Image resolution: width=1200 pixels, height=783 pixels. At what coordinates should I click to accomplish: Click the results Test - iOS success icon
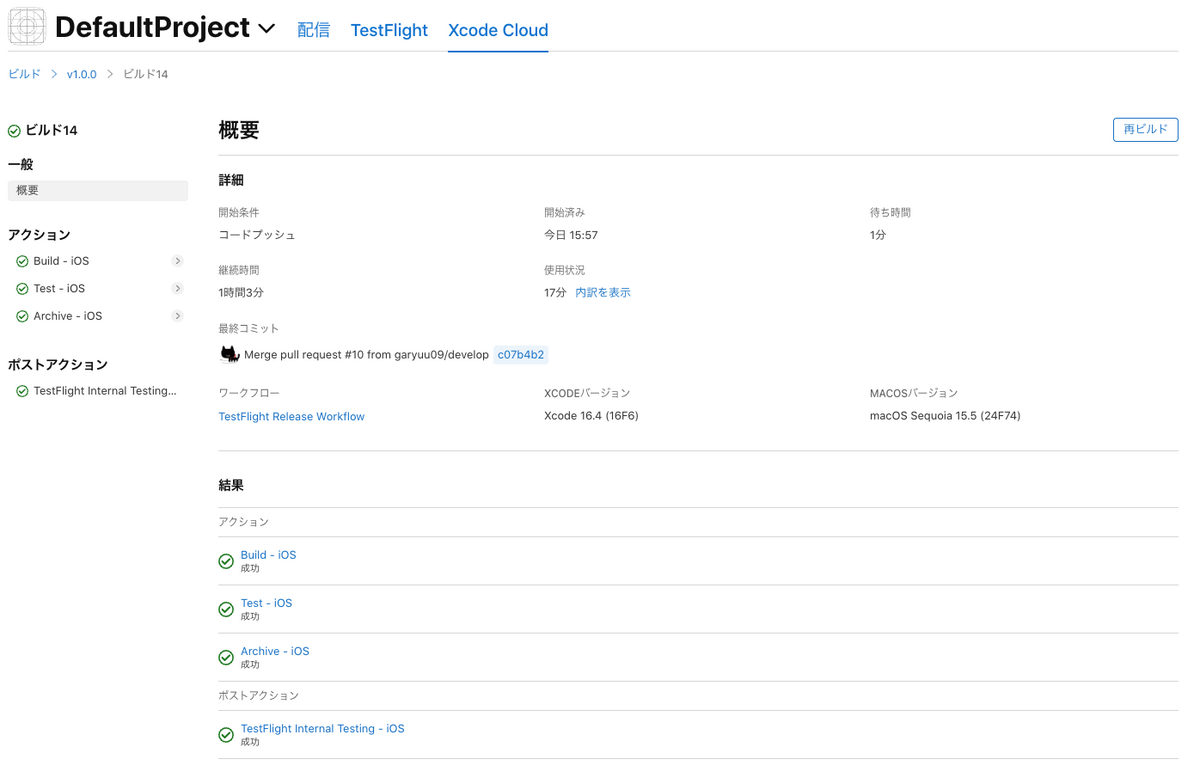coord(226,609)
